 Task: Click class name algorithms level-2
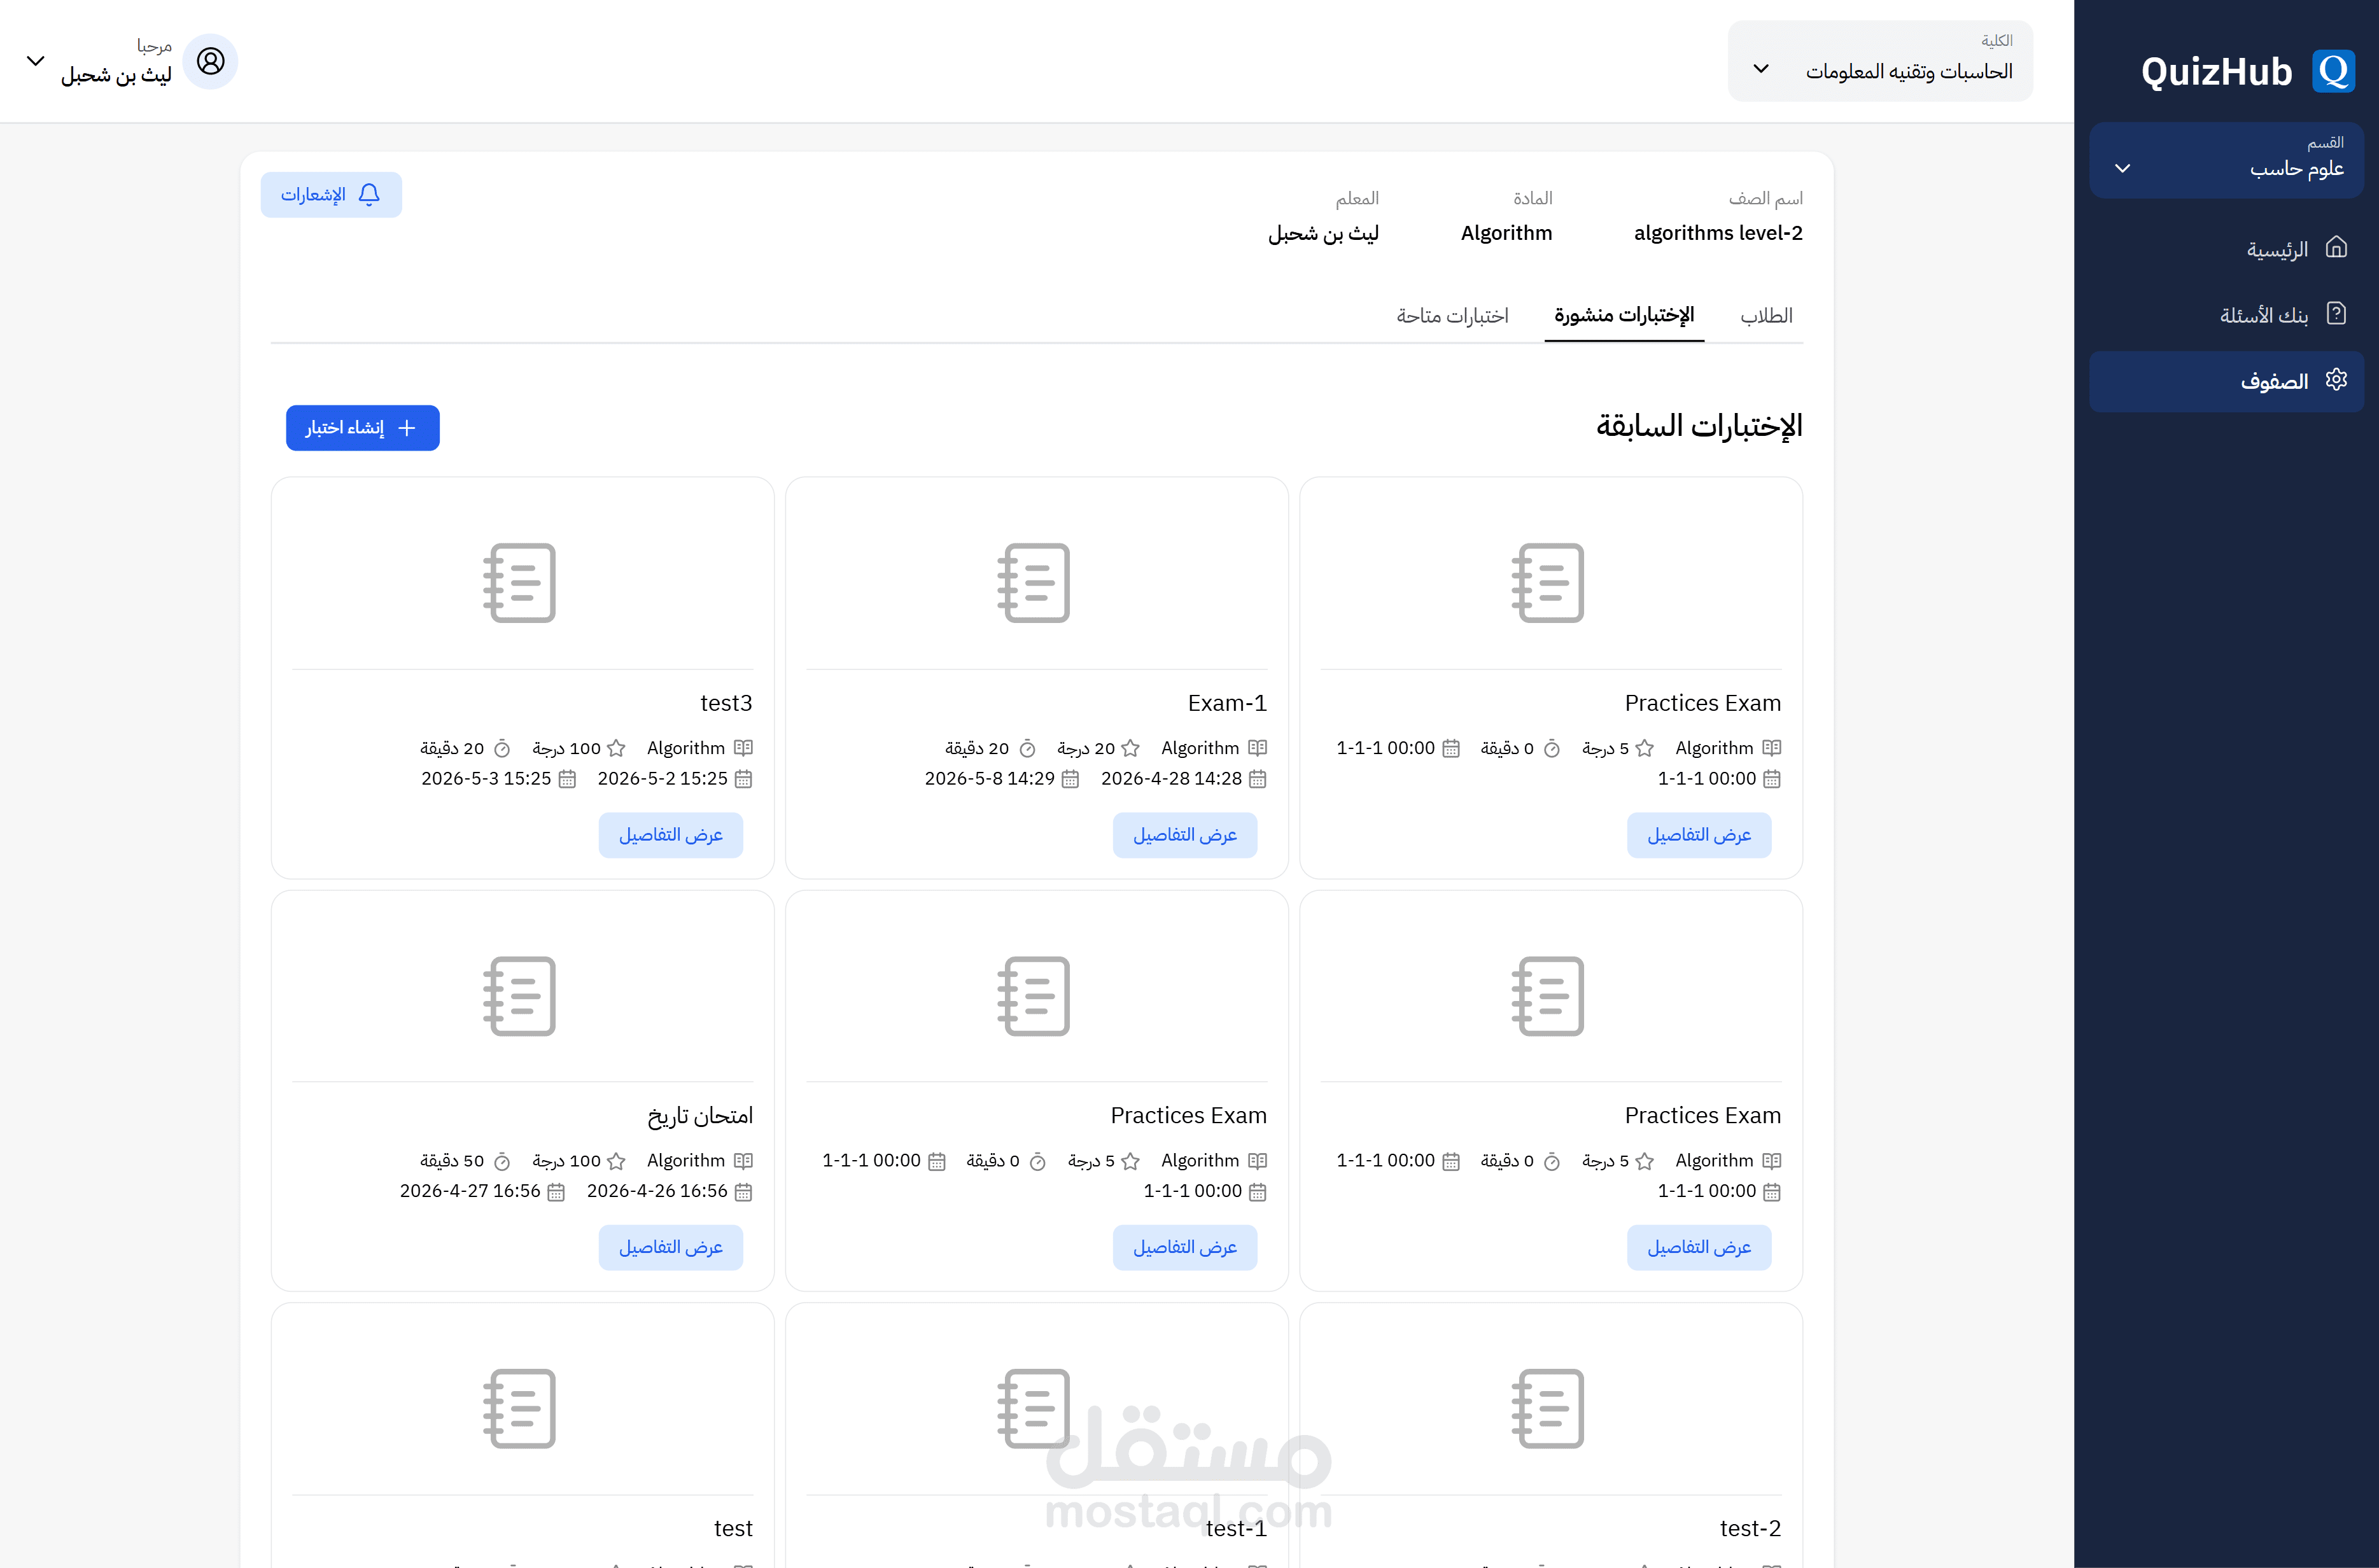[1718, 233]
